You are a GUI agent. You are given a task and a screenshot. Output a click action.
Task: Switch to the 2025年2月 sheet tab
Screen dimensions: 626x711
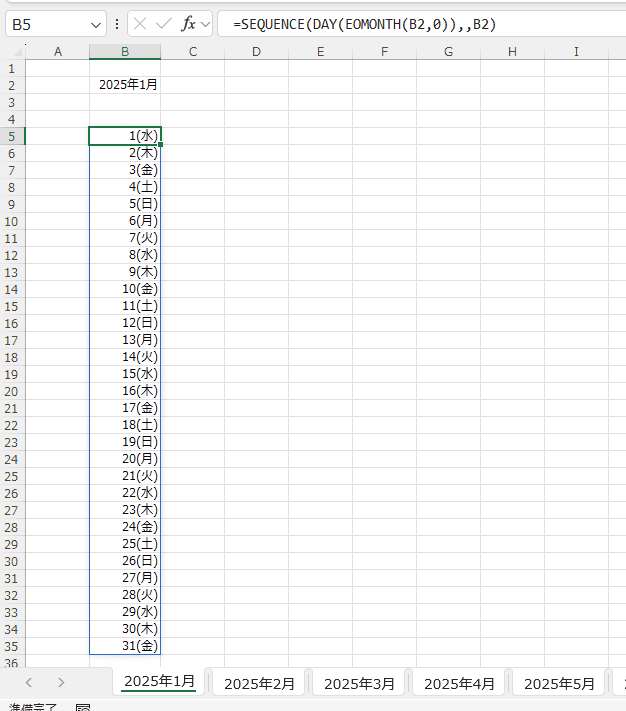[259, 684]
